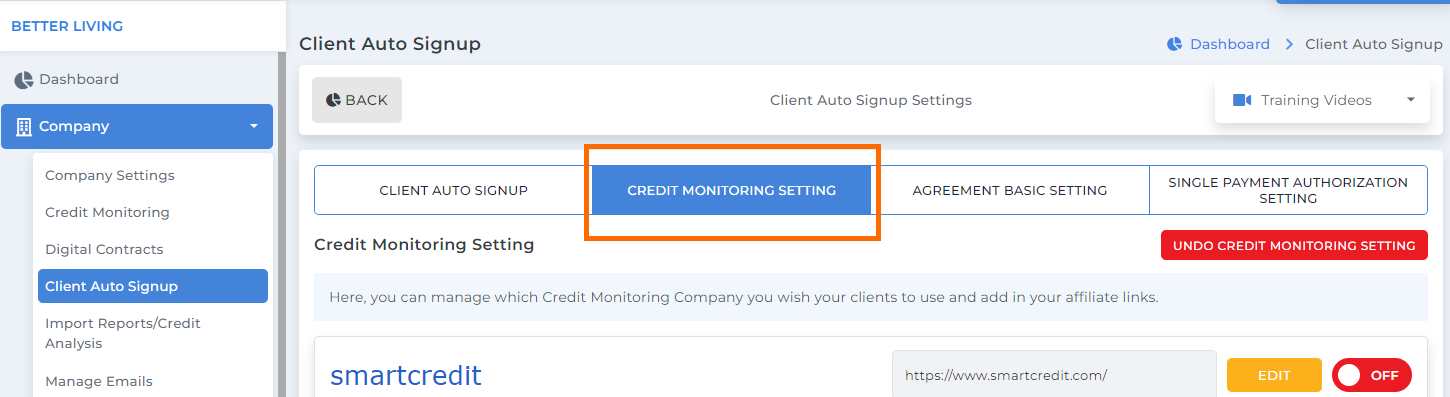Image resolution: width=1450 pixels, height=397 pixels.
Task: Open Digital Contracts in the sidebar
Action: (x=104, y=249)
